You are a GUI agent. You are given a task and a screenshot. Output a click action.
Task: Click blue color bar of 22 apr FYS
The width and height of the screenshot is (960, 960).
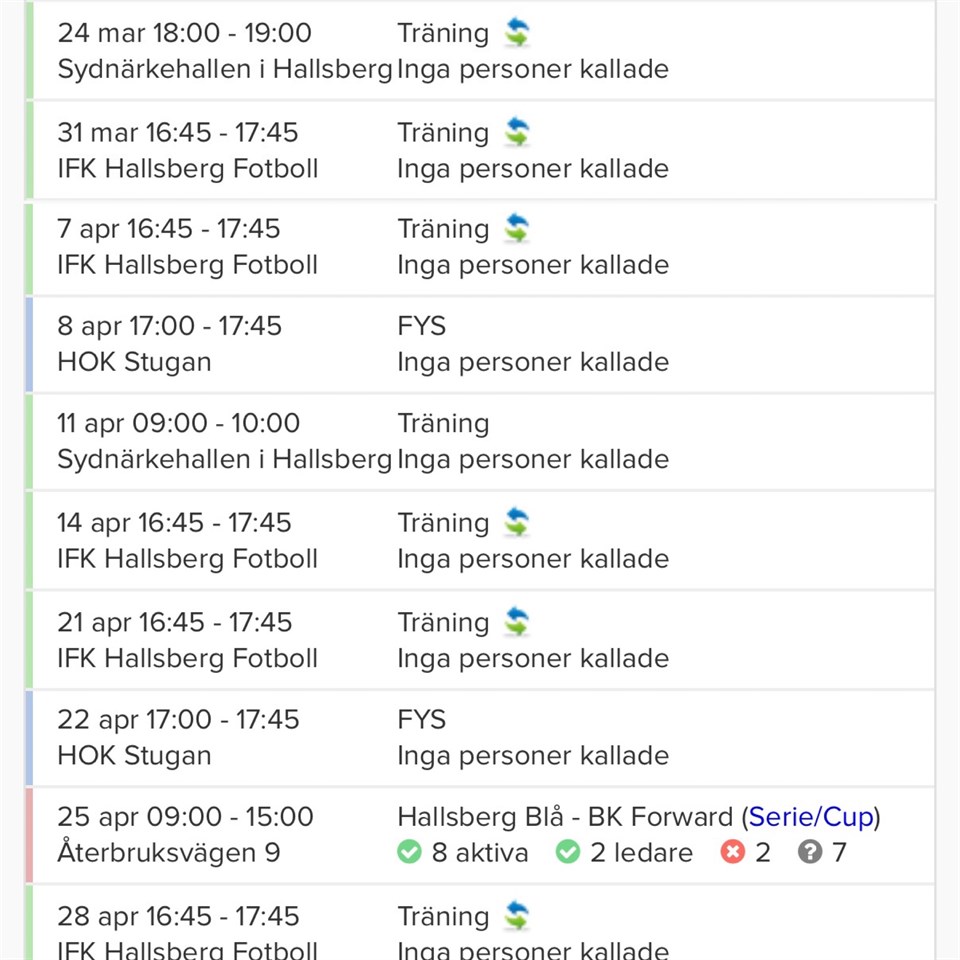[x=30, y=737]
